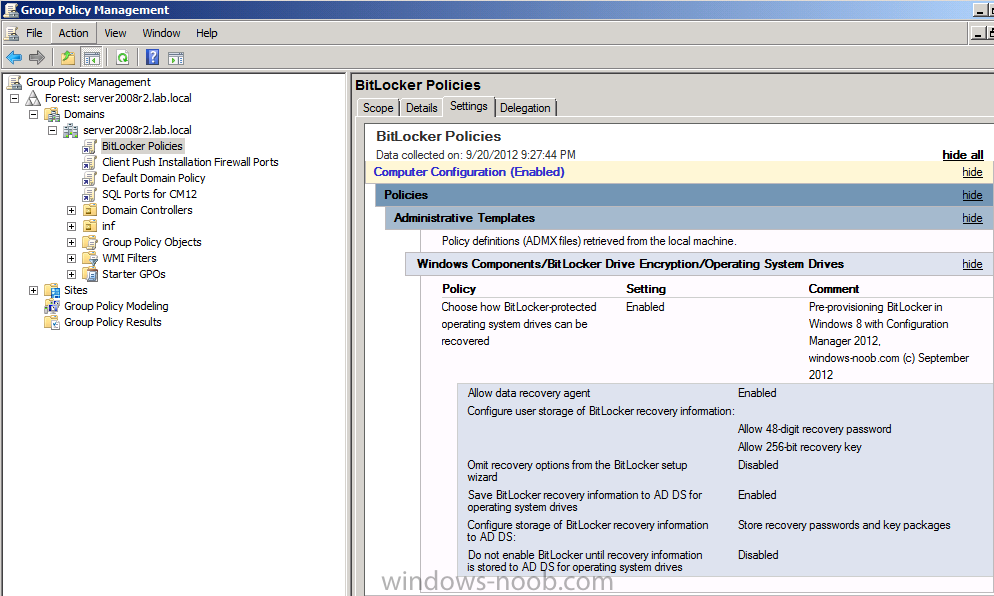Select BitLocker Policies in the tree
The image size is (994, 596).
142,146
